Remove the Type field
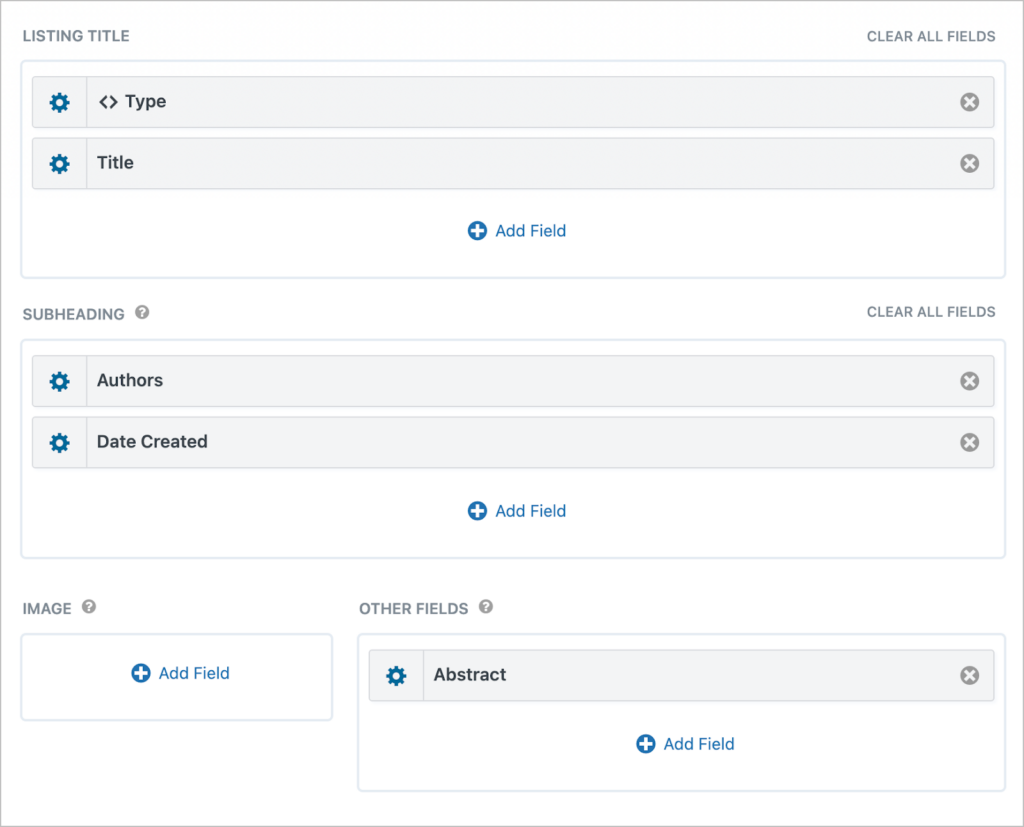This screenshot has width=1024, height=827. (x=970, y=102)
